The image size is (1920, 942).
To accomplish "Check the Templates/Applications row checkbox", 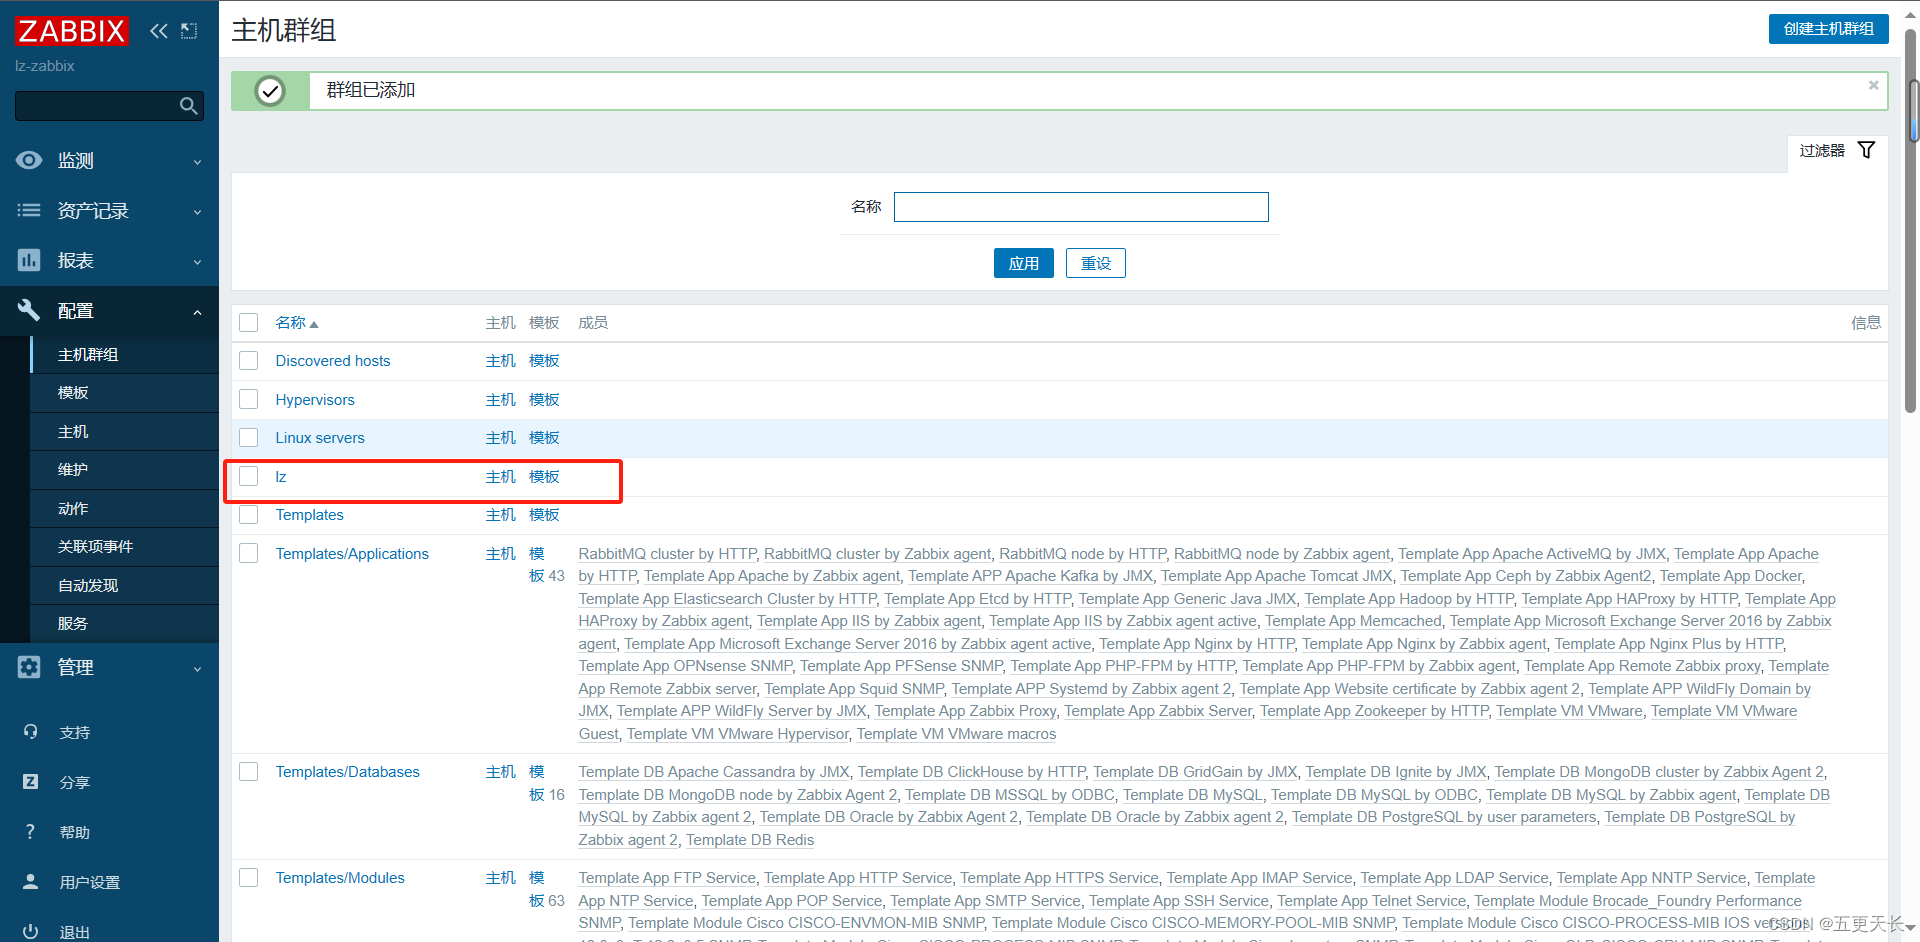I will click(x=249, y=554).
